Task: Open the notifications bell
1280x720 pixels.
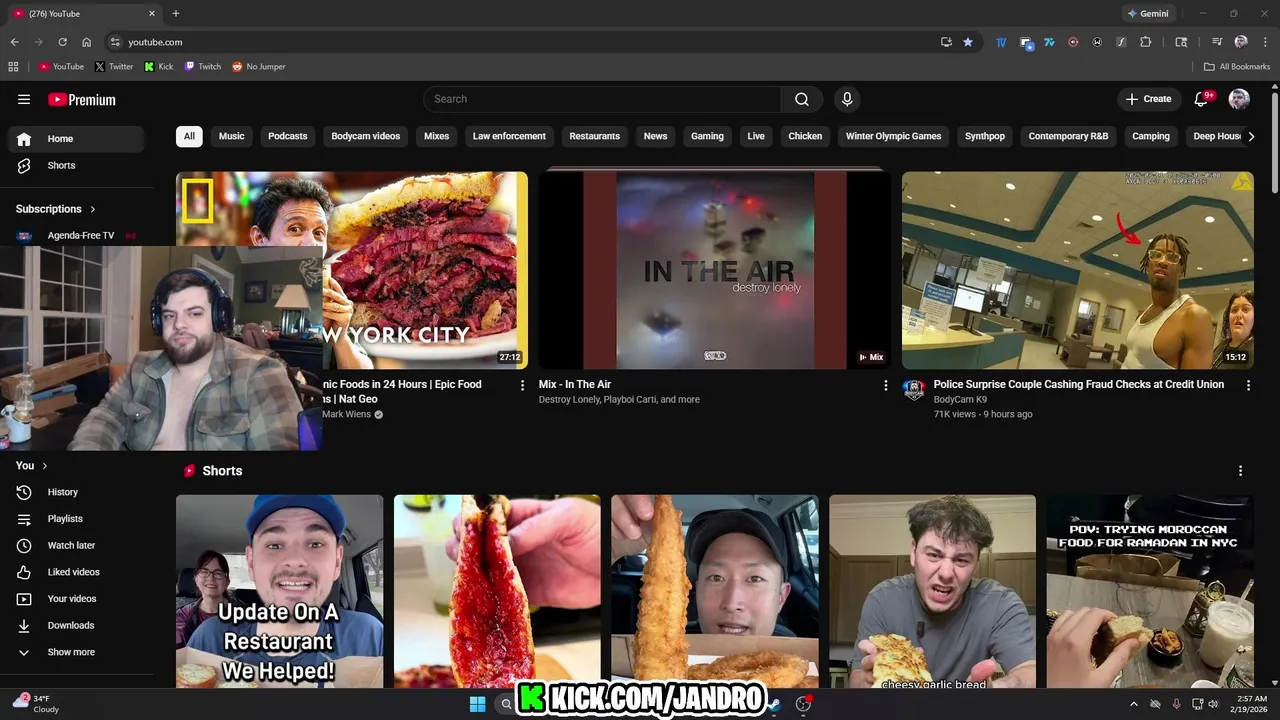Action: point(1202,99)
